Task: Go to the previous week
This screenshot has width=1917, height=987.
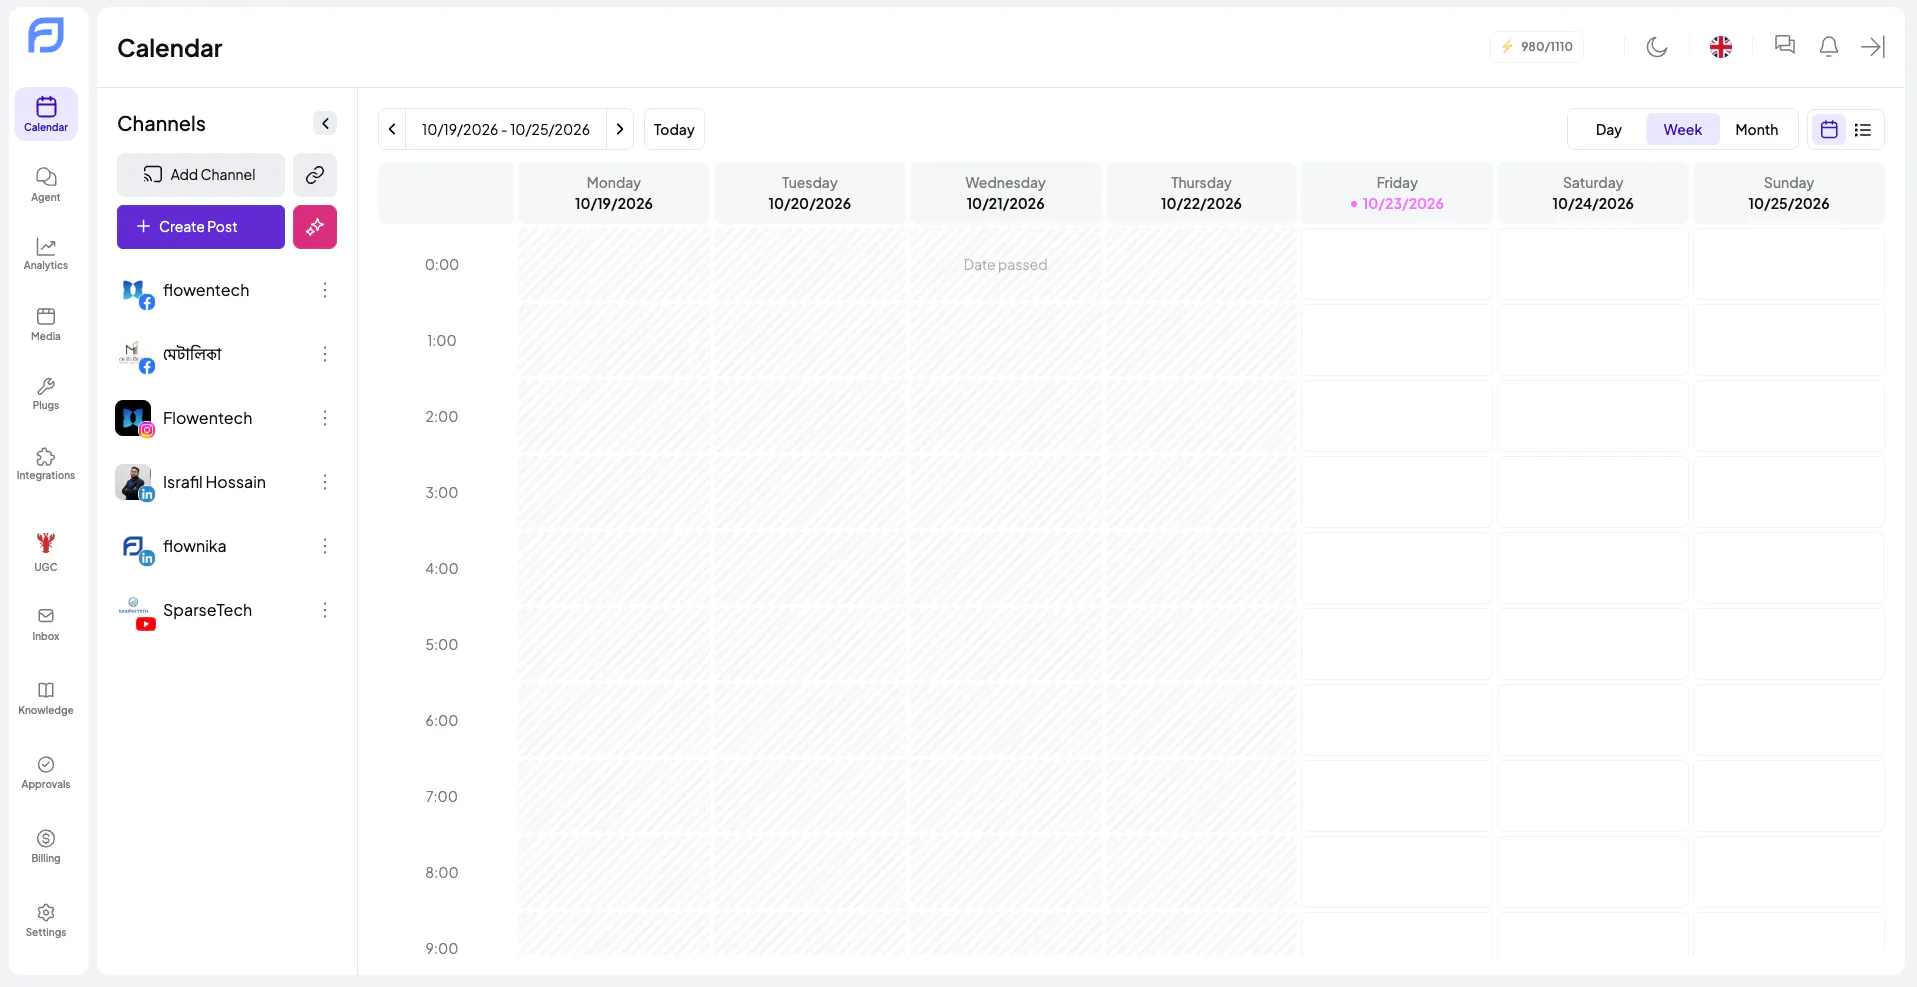Action: (392, 129)
